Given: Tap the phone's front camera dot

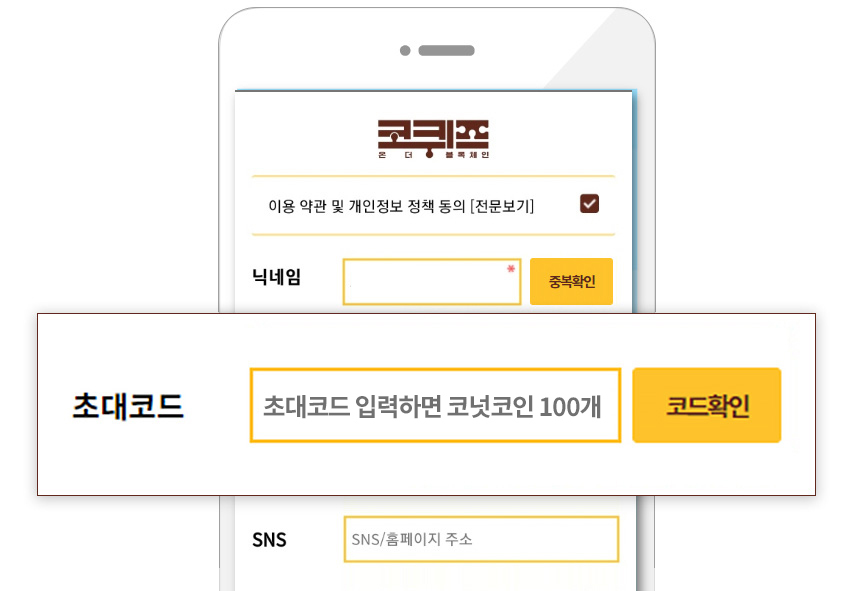Looking at the screenshot, I should coord(405,51).
